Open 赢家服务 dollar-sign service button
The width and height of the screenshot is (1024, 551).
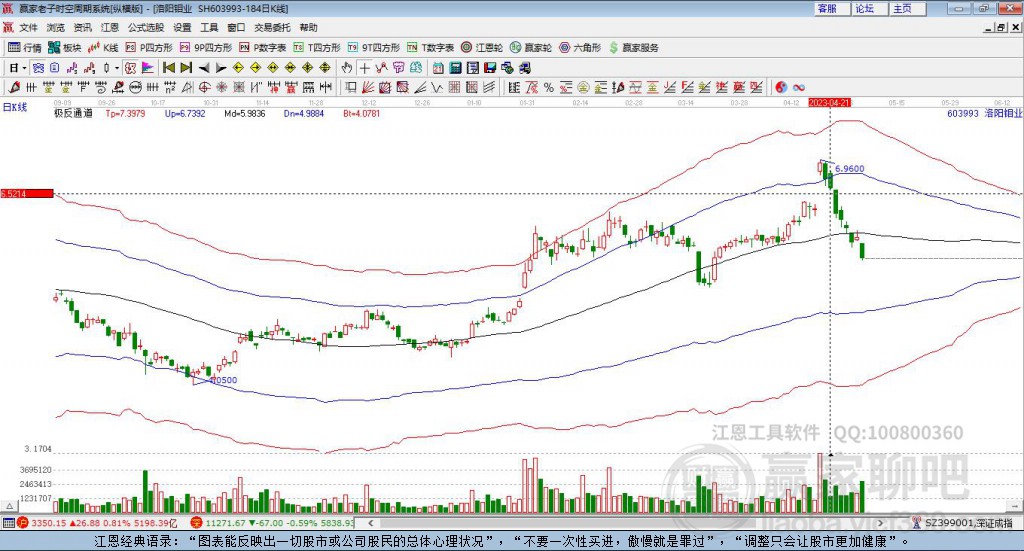633,48
